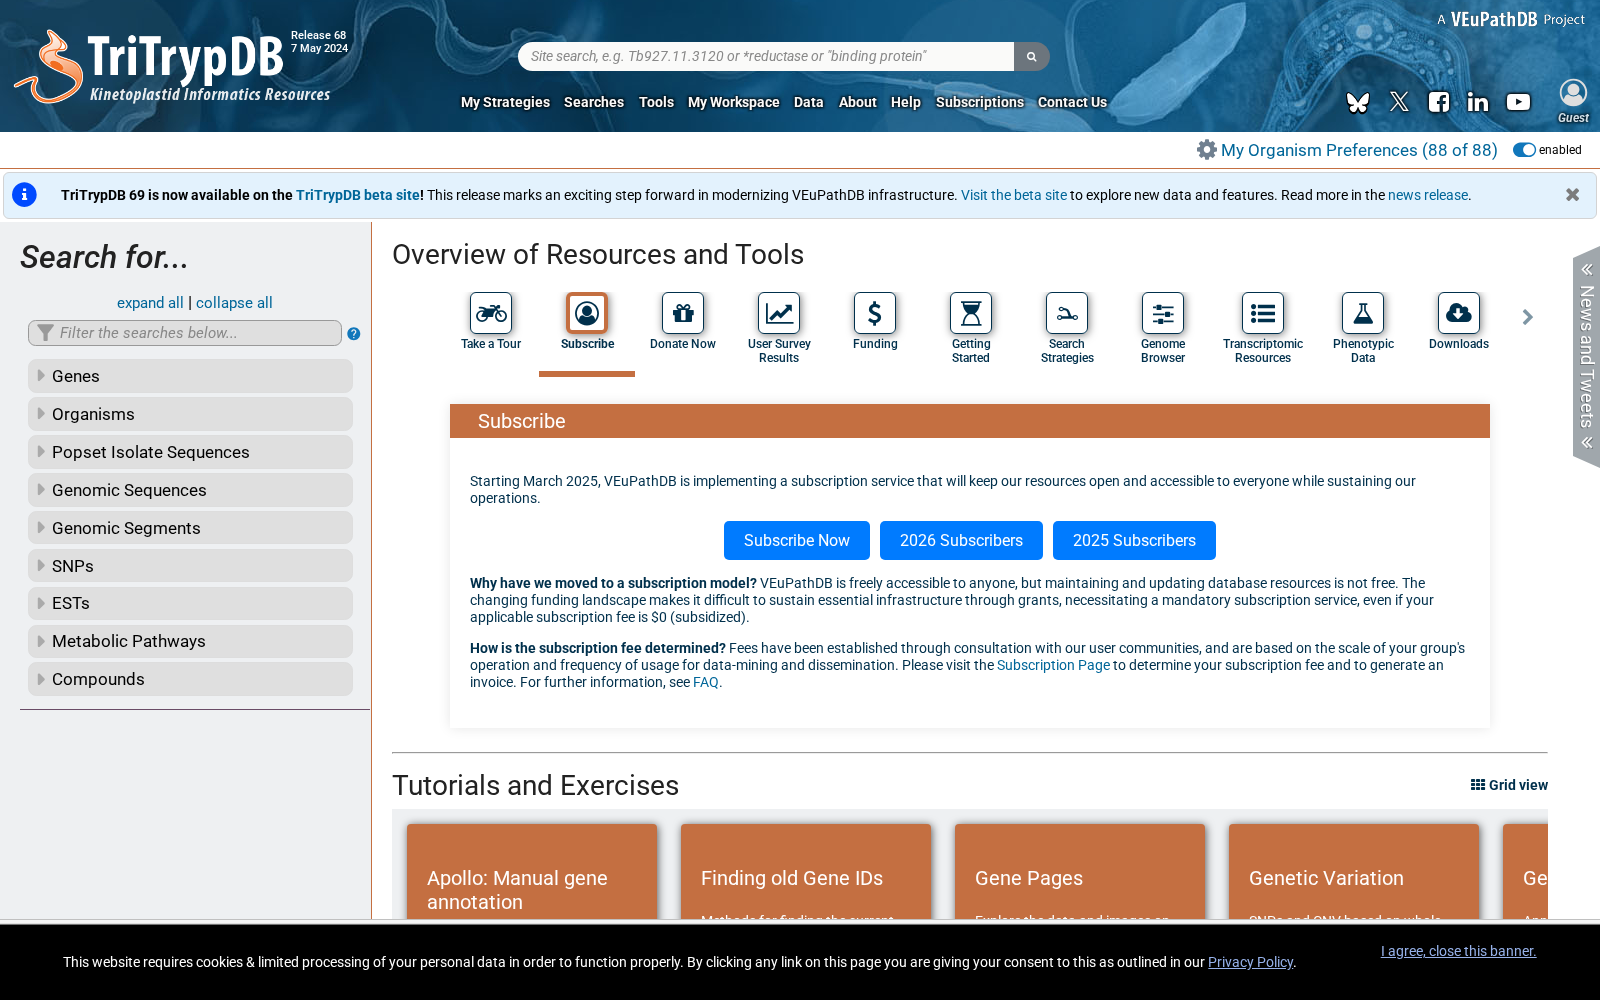
Task: Open the Tools menu
Action: [656, 102]
